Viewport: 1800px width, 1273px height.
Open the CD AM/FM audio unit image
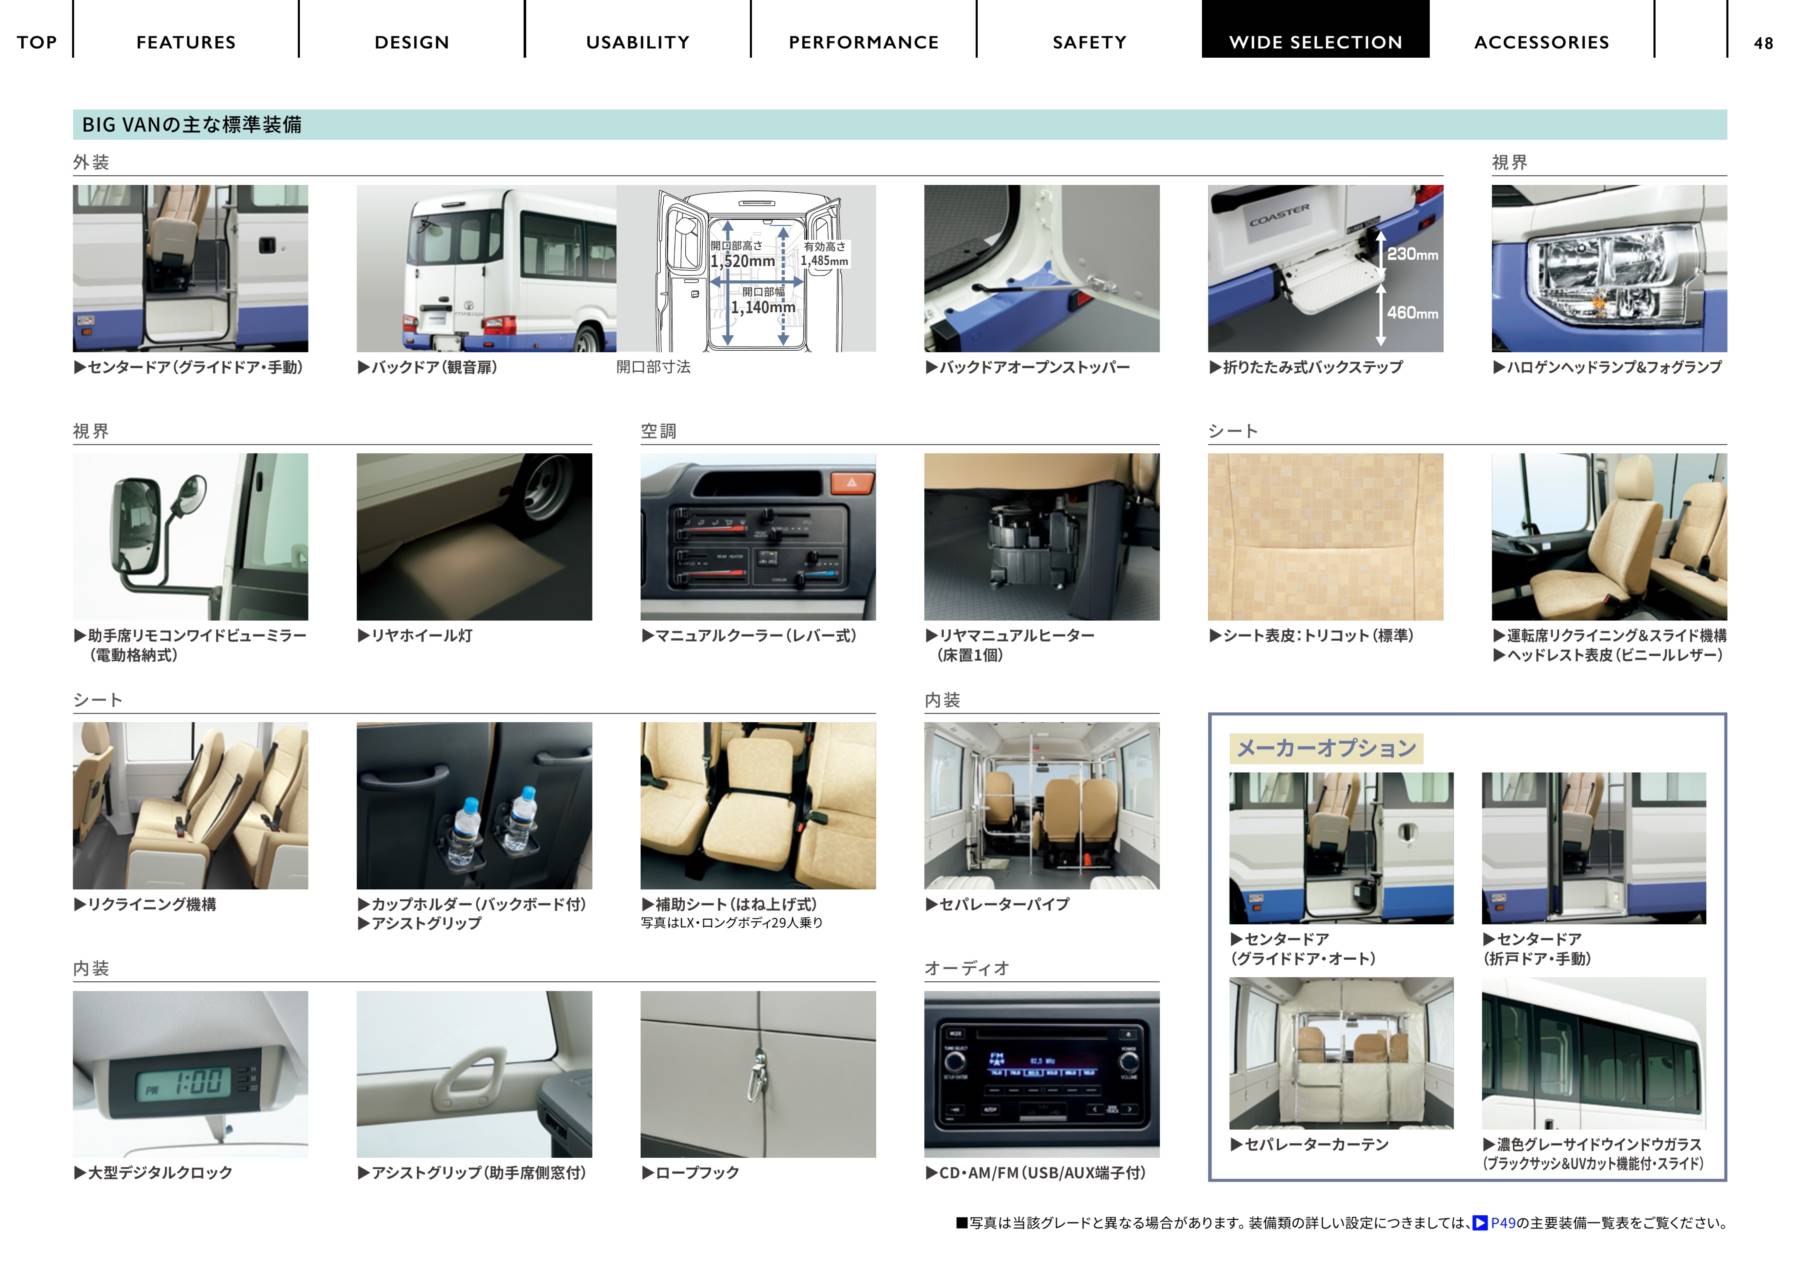1041,1074
